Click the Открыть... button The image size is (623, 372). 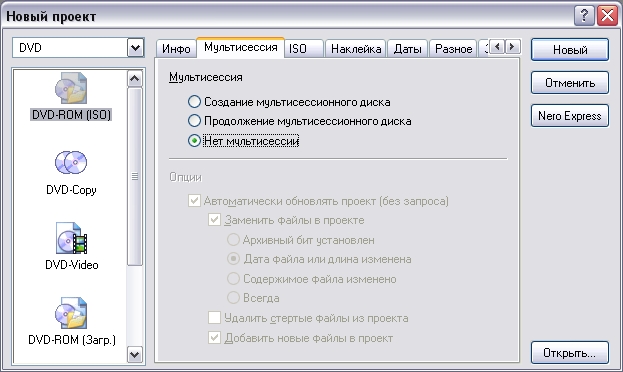(x=570, y=353)
